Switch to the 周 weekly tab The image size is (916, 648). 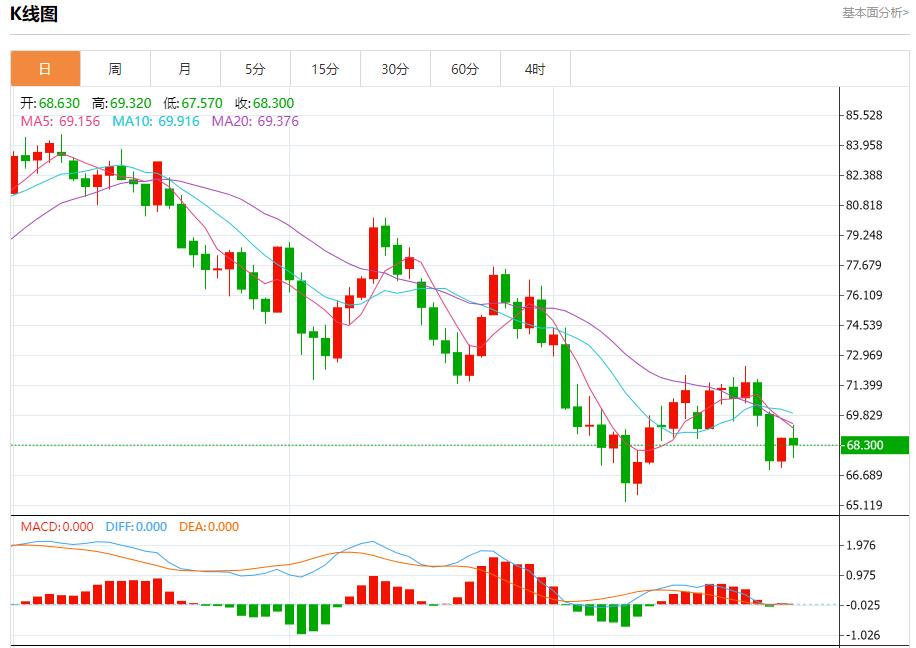[115, 69]
